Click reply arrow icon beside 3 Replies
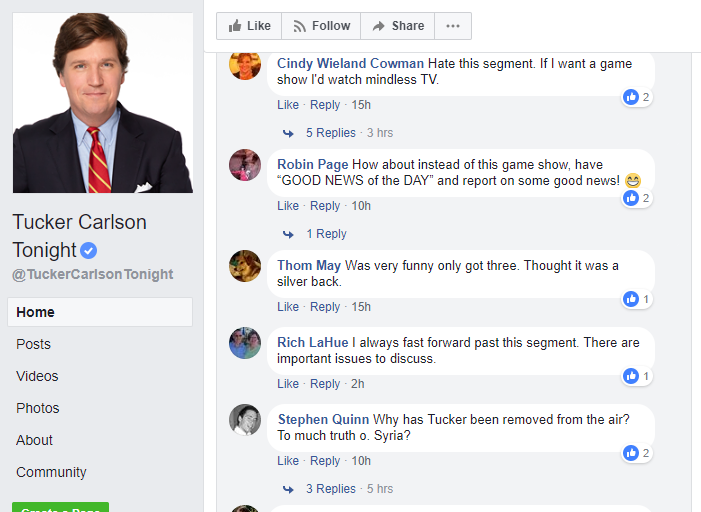 tap(288, 489)
